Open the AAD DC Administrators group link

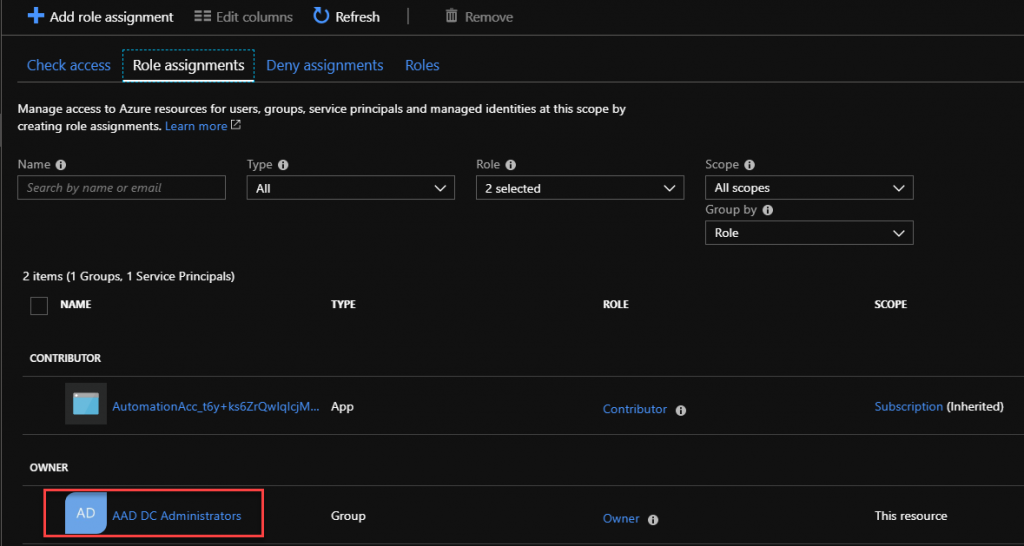point(177,516)
